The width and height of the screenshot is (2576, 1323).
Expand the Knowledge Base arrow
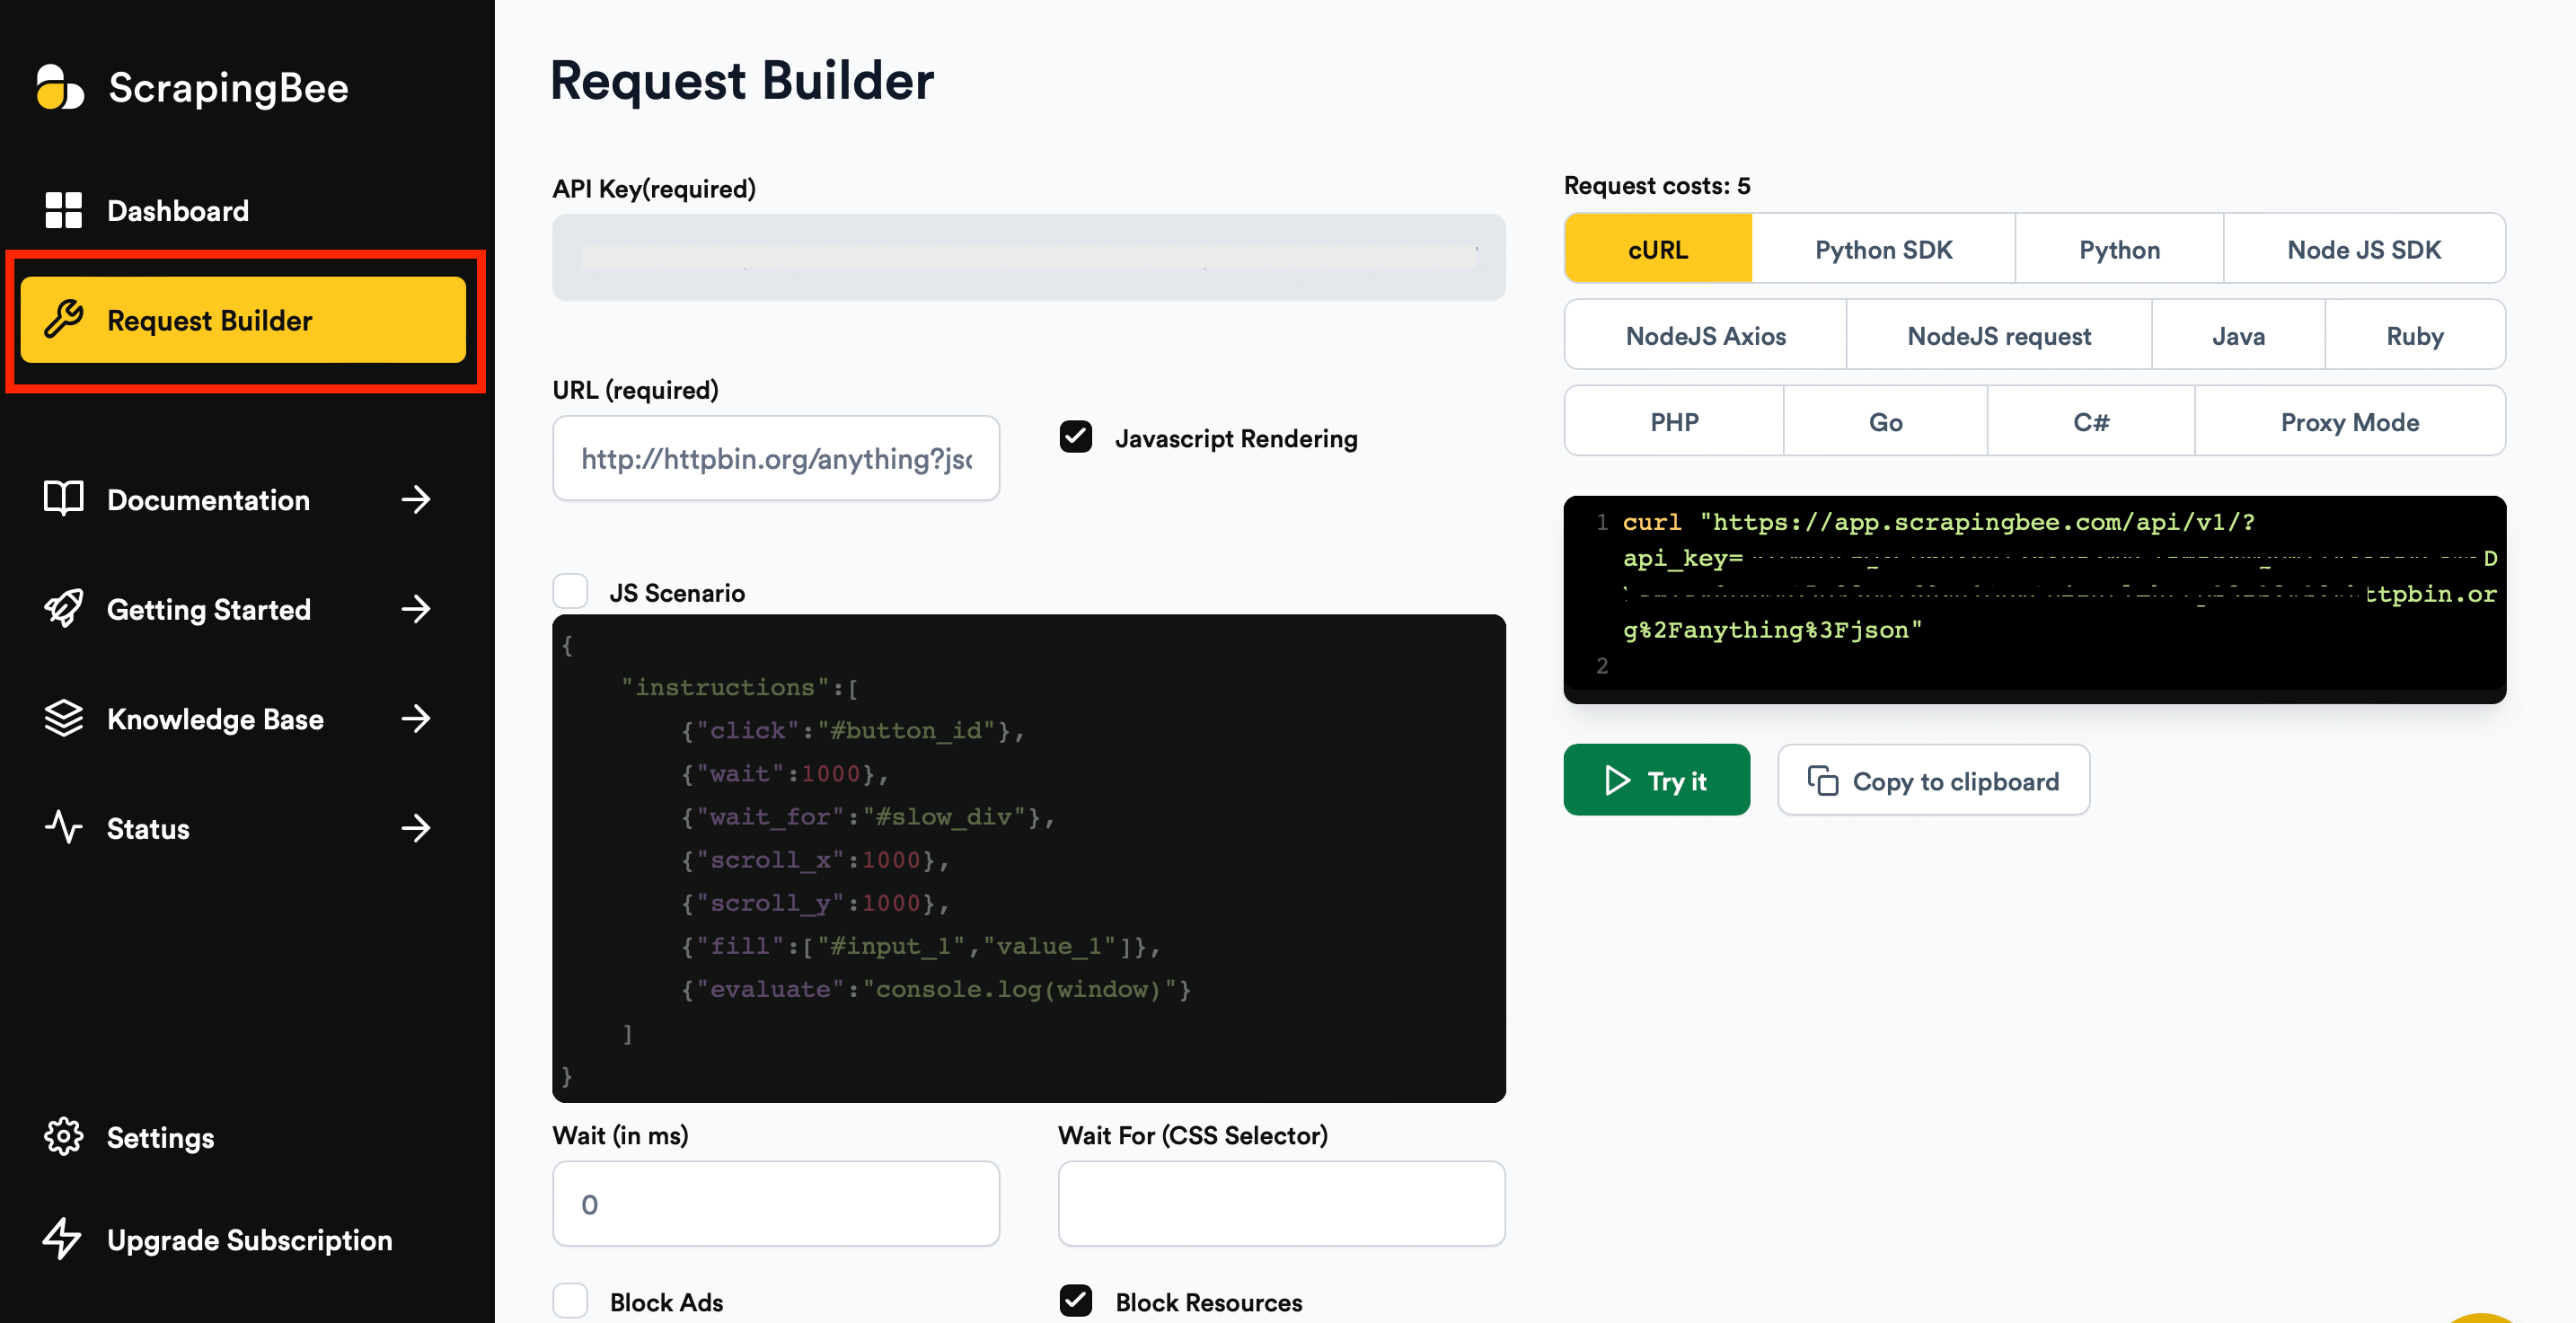tap(416, 718)
